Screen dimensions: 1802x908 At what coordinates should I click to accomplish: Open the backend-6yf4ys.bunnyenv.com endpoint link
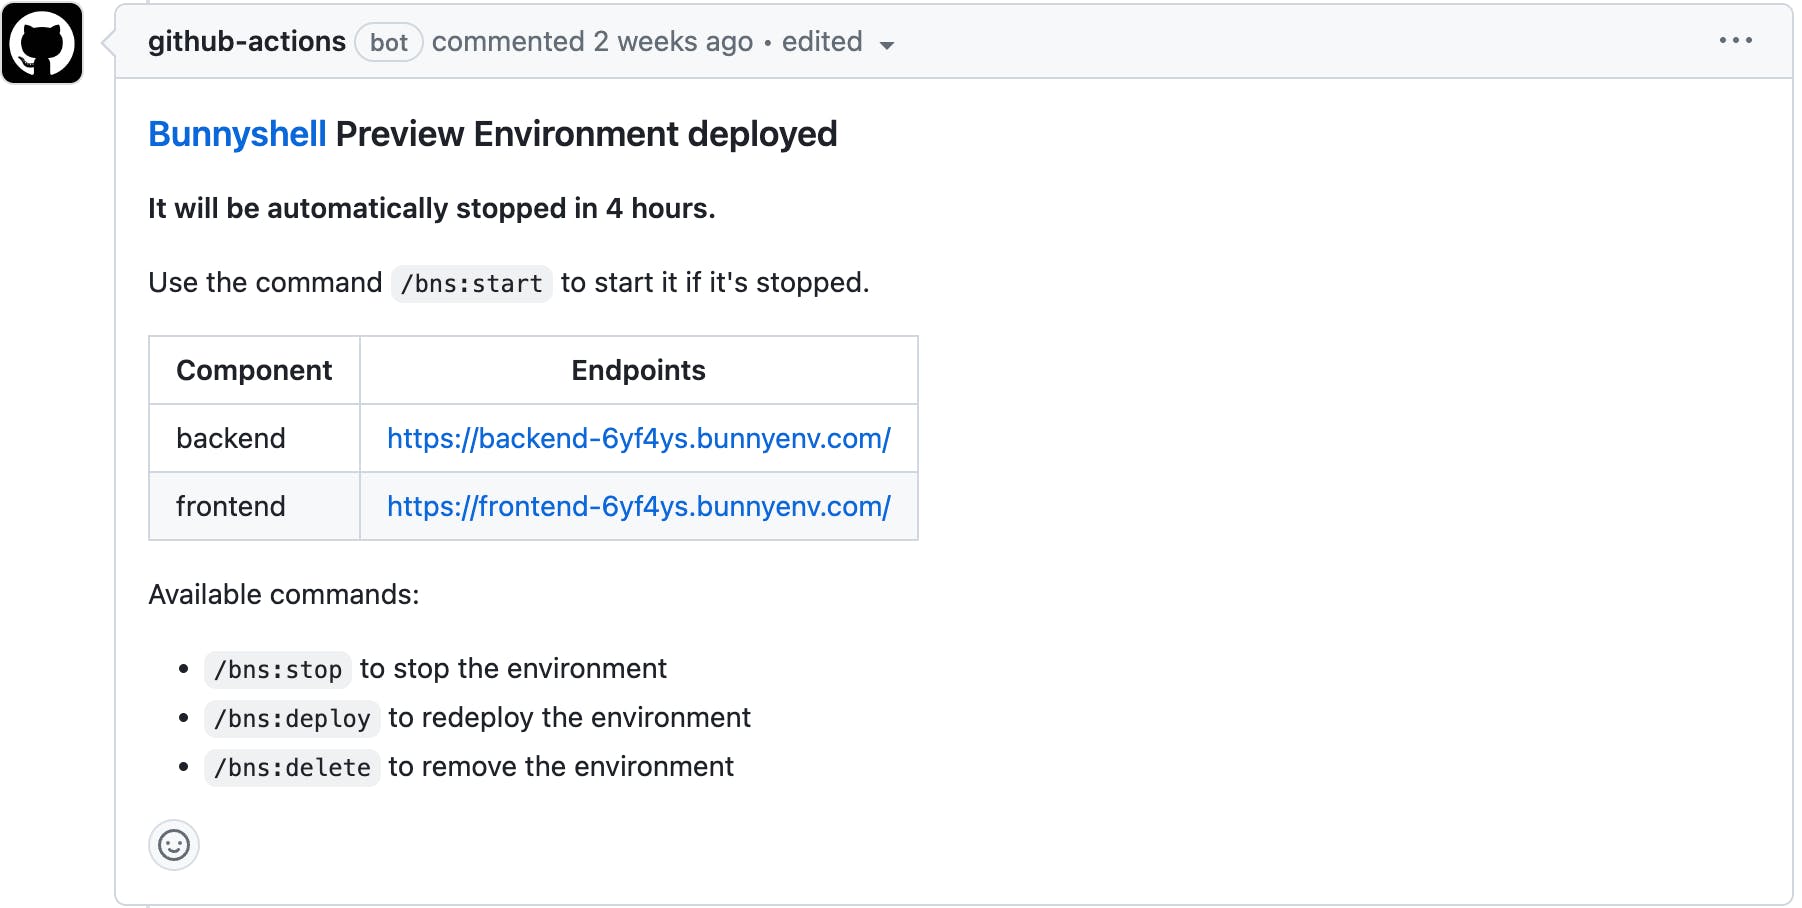639,438
